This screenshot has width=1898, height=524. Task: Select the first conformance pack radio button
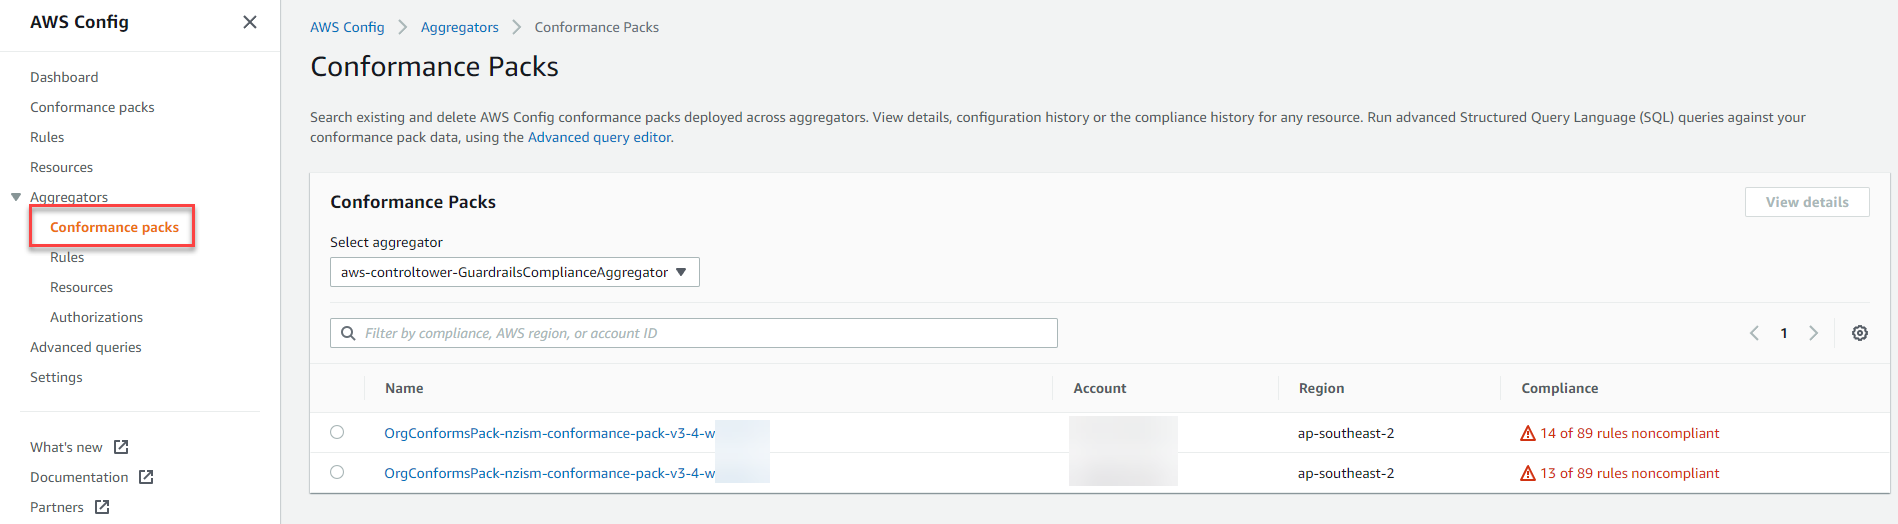tap(337, 432)
